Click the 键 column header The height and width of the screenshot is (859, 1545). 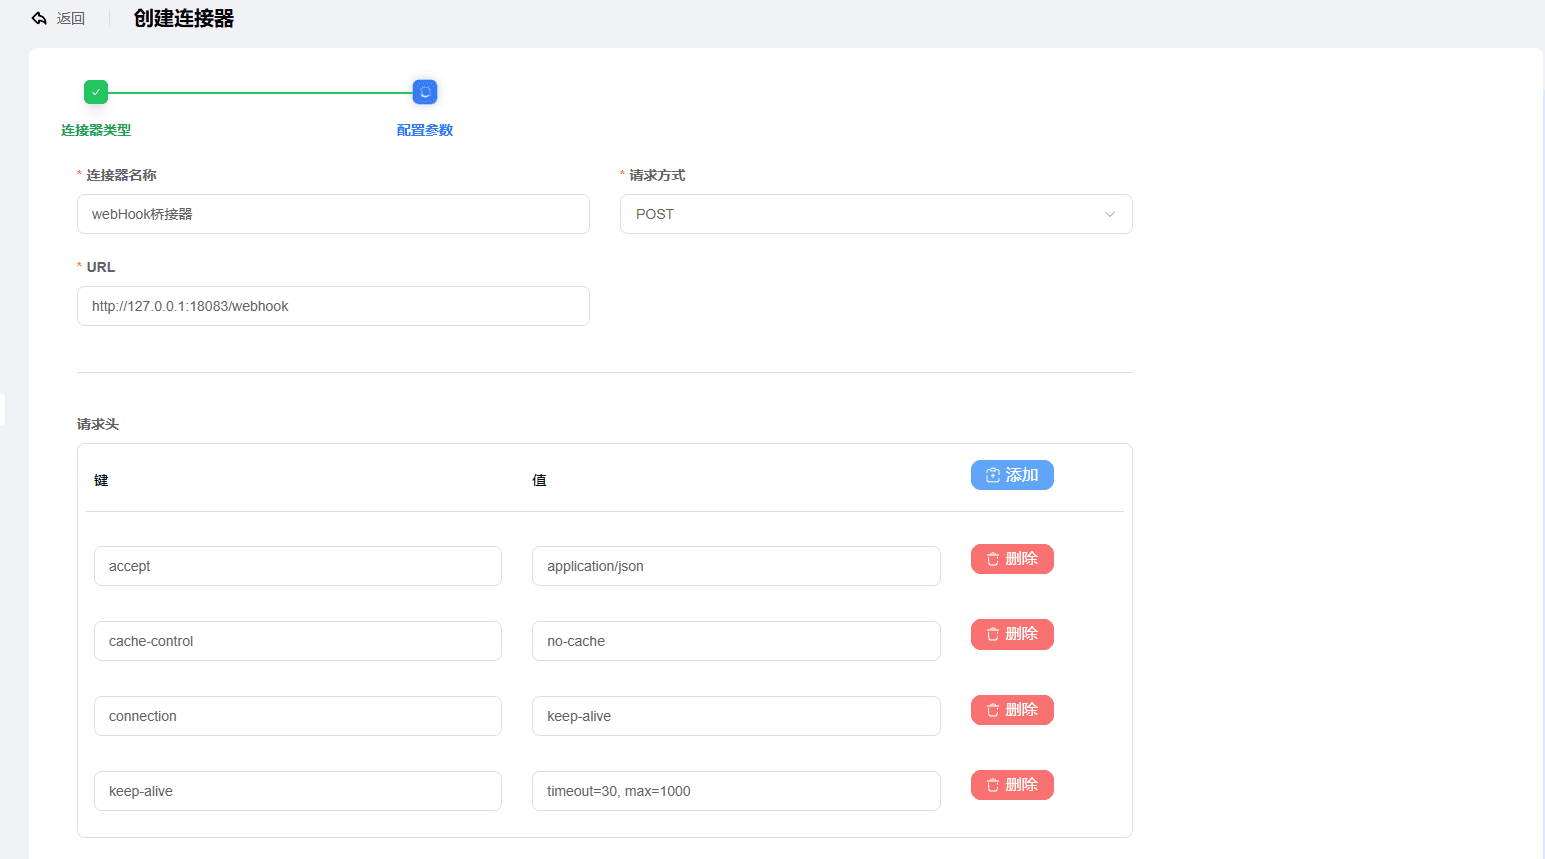coord(101,480)
